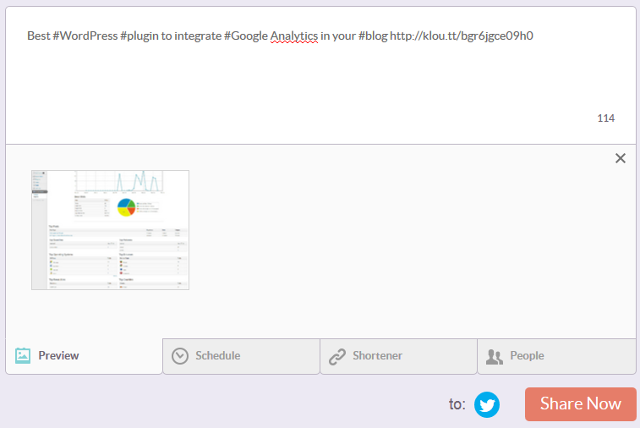The height and width of the screenshot is (428, 640).
Task: Click the #Google hashtag text
Action: [x=246, y=36]
